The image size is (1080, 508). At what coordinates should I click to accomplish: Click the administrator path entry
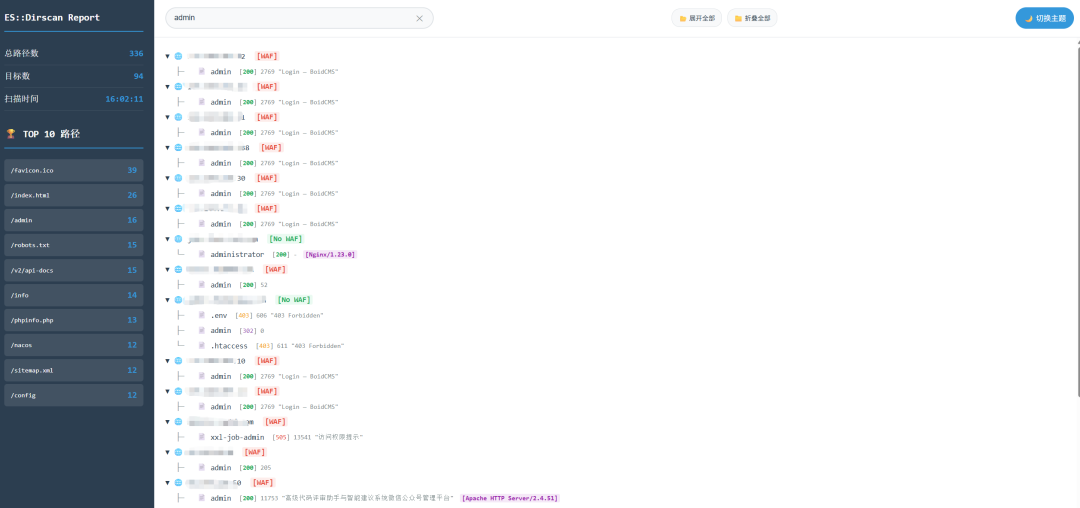[x=237, y=255]
